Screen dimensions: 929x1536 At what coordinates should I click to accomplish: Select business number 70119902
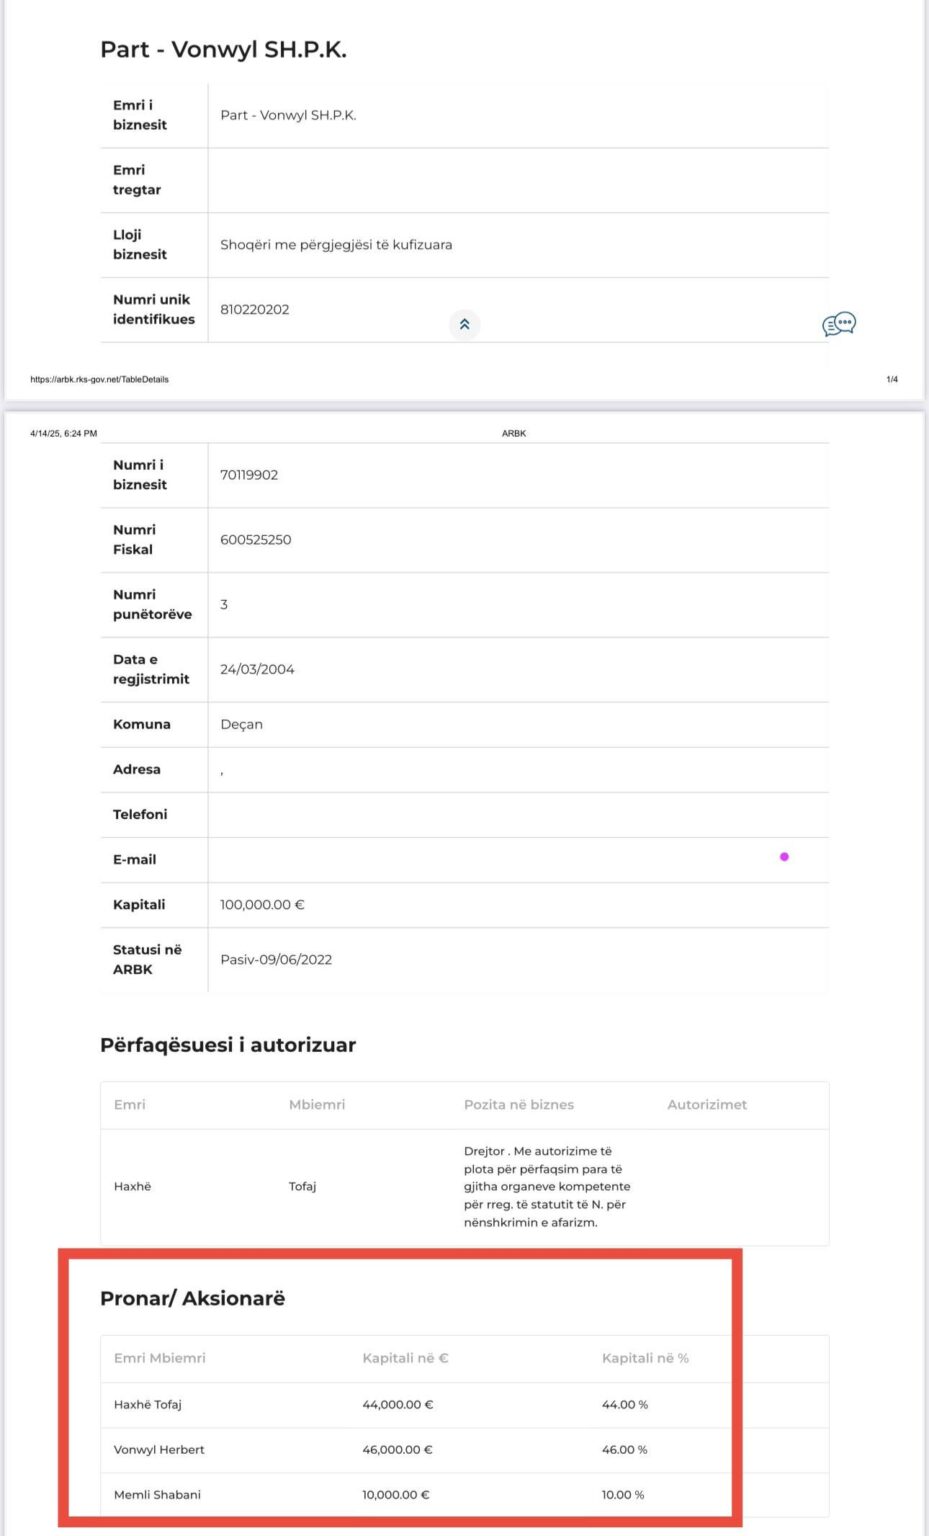tap(249, 475)
